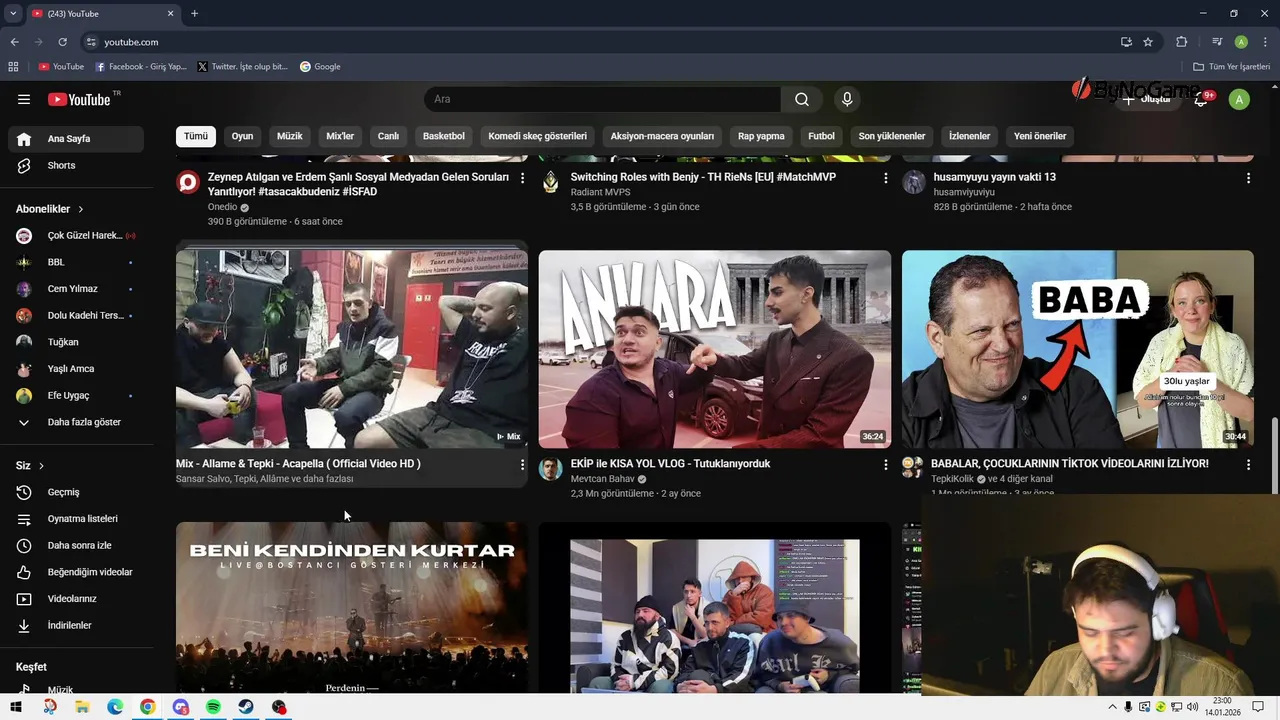Select the Aksiyon-macera oyunları chip

click(x=663, y=136)
